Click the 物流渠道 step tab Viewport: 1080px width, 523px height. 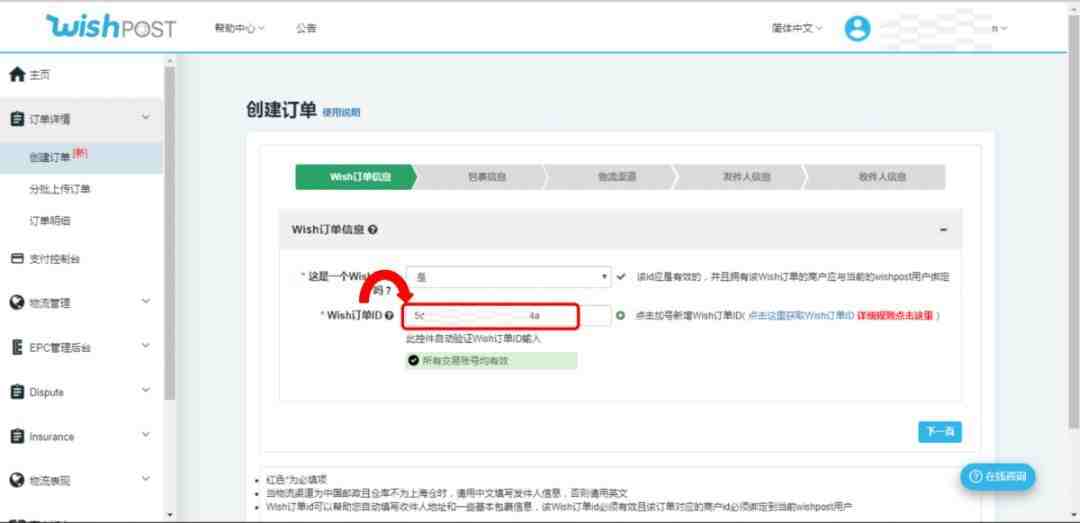click(x=616, y=176)
